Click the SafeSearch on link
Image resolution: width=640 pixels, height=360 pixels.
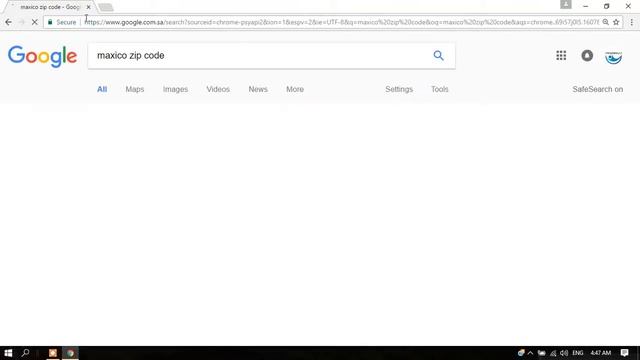(x=598, y=89)
